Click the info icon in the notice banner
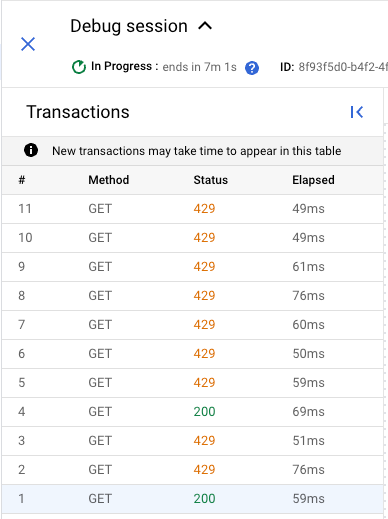This screenshot has width=388, height=519. click(31, 150)
